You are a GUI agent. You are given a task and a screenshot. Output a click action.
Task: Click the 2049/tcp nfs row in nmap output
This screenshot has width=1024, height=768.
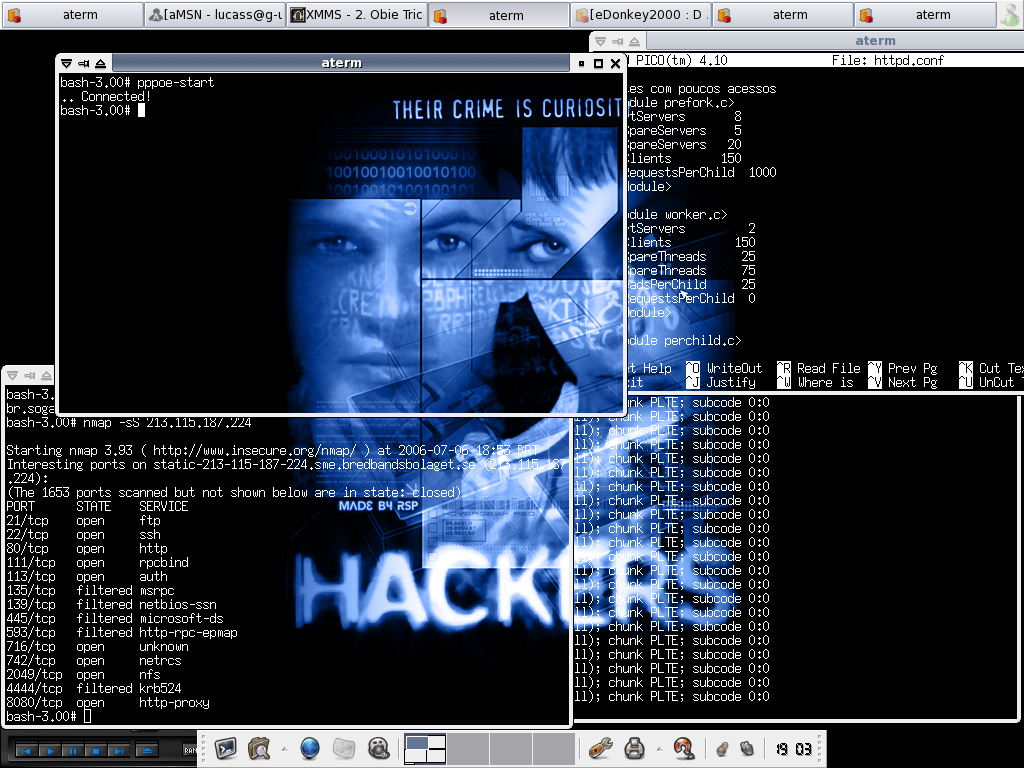click(x=84, y=675)
